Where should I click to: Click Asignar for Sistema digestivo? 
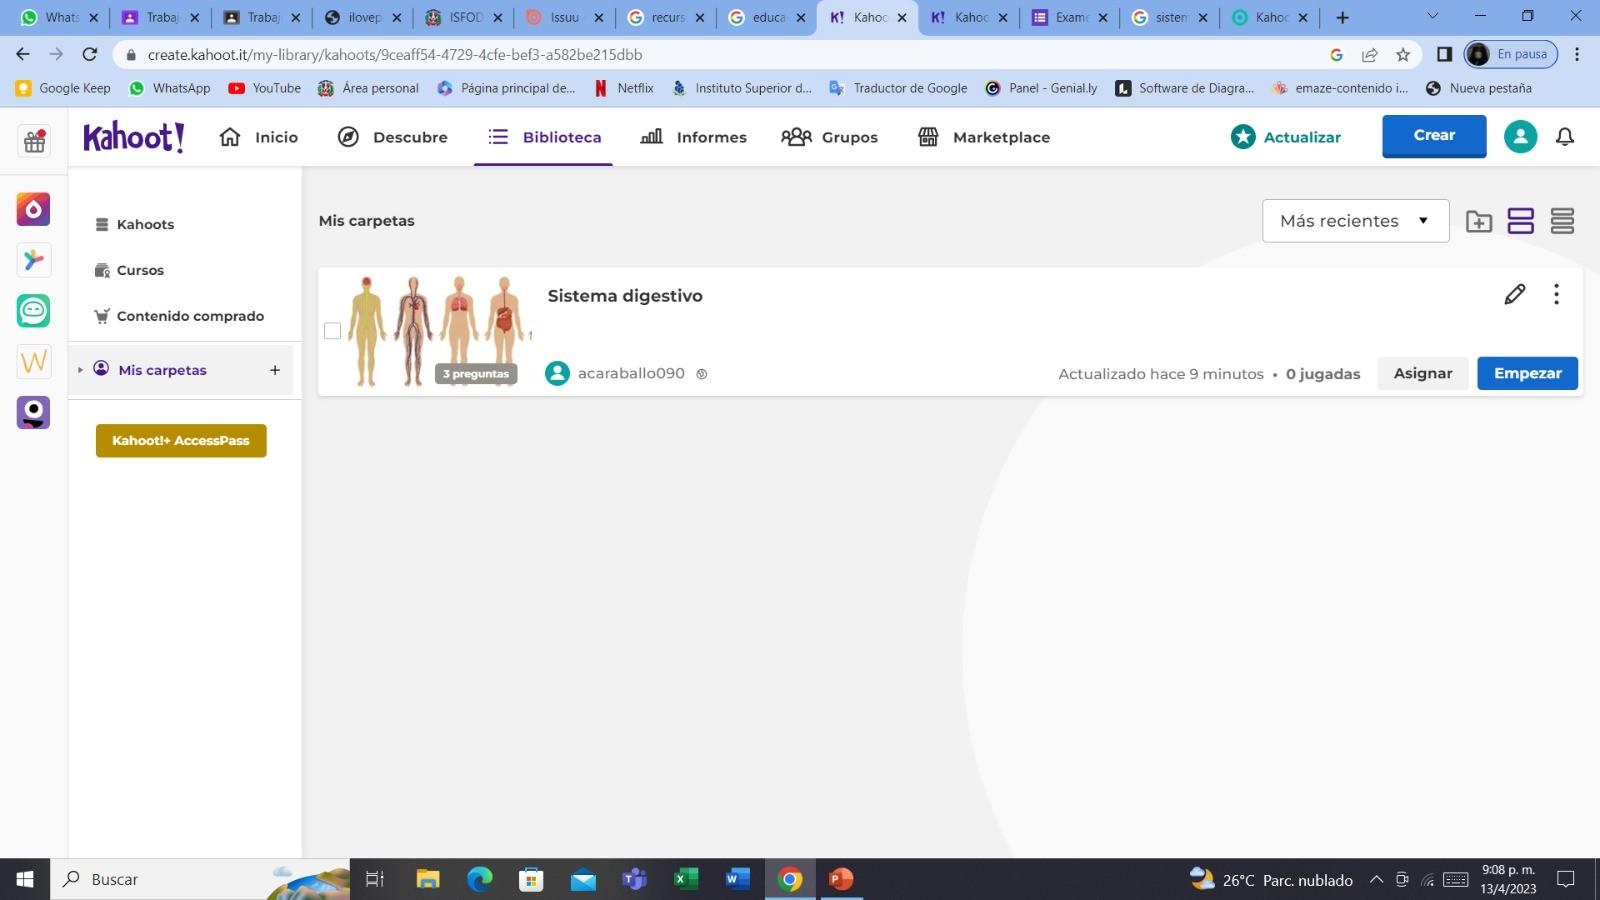1423,373
